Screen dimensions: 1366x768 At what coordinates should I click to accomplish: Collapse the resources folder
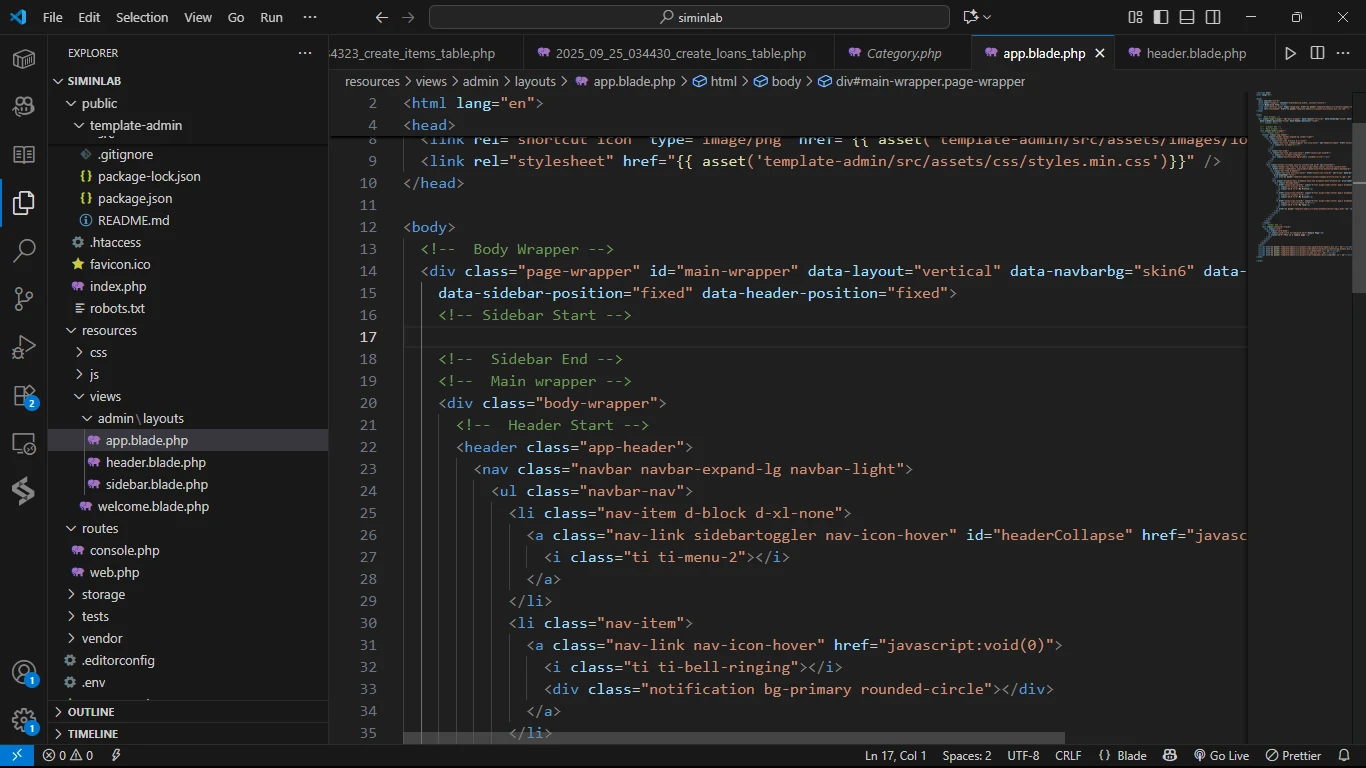pos(109,330)
